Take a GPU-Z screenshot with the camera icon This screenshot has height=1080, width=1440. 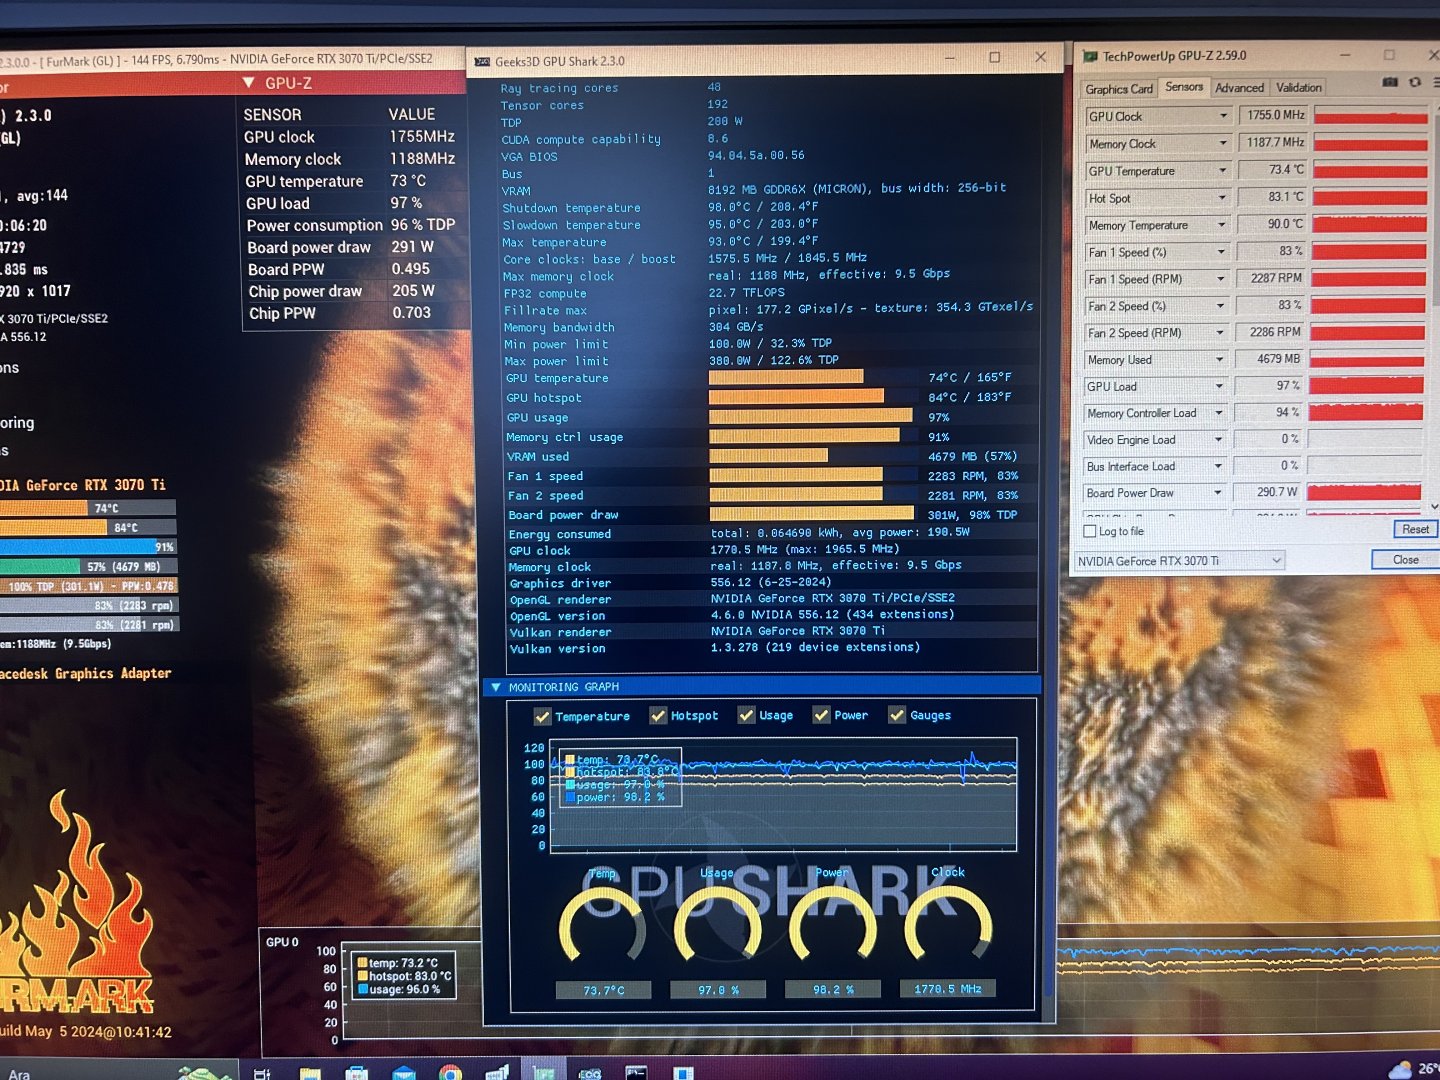[x=1390, y=82]
